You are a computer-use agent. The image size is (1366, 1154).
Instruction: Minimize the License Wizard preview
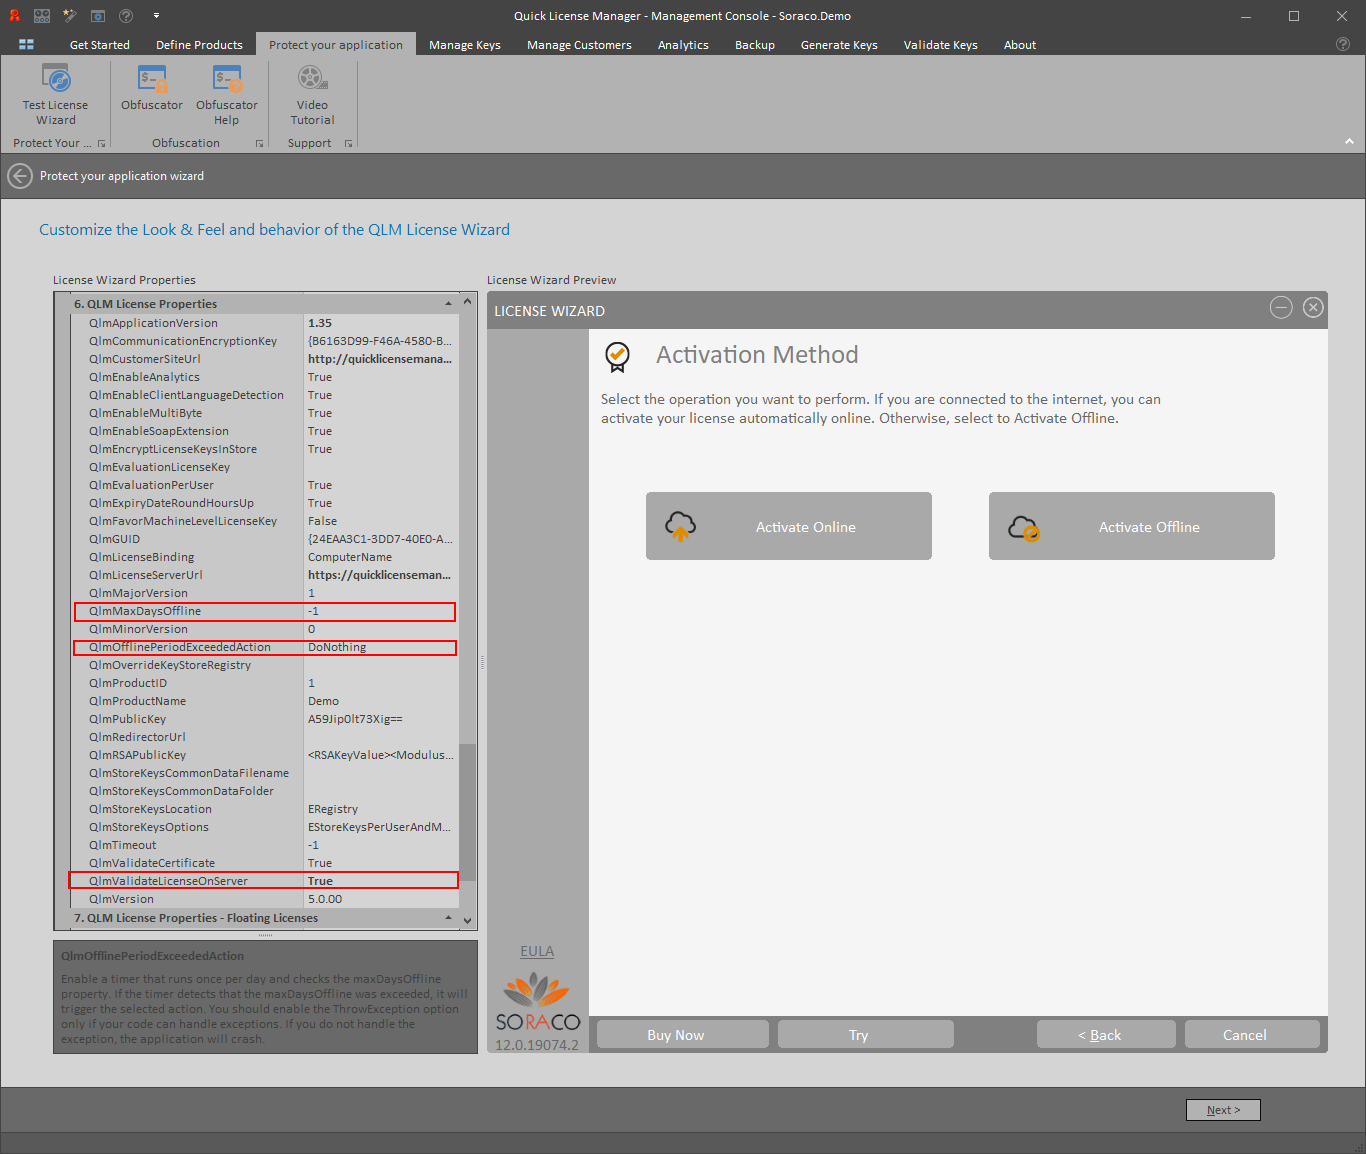coord(1281,308)
